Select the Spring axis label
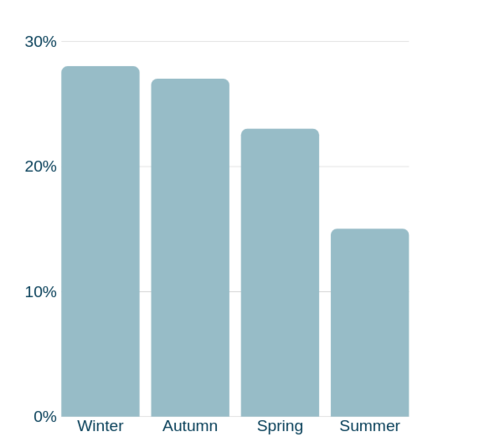This screenshot has width=500, height=447. click(280, 427)
